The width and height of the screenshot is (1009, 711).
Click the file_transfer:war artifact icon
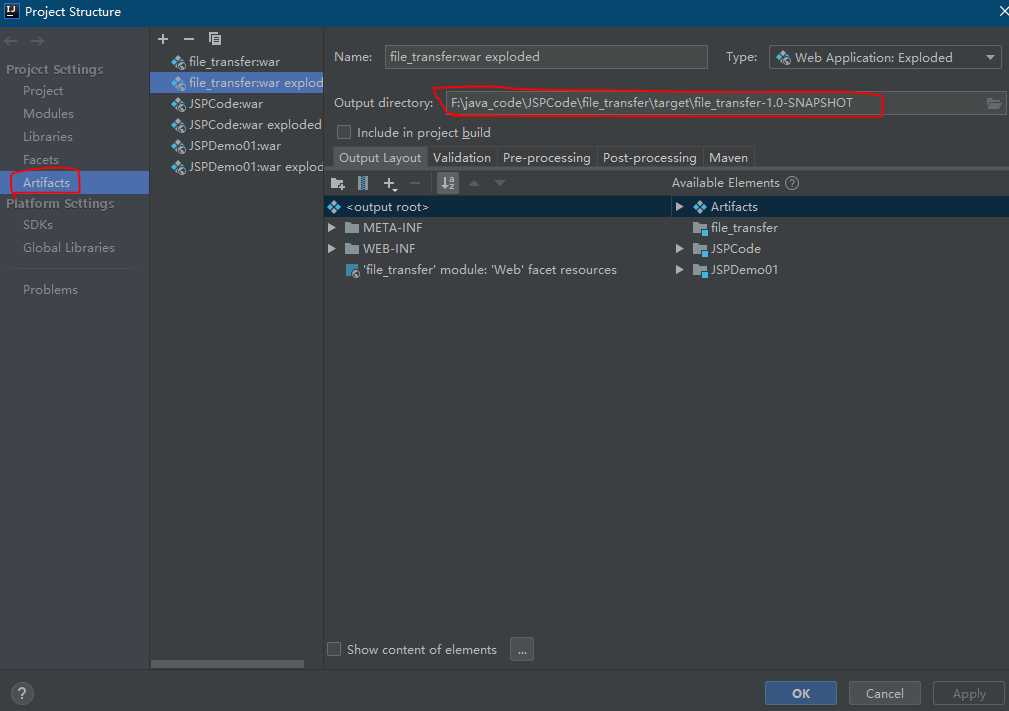[x=178, y=62]
